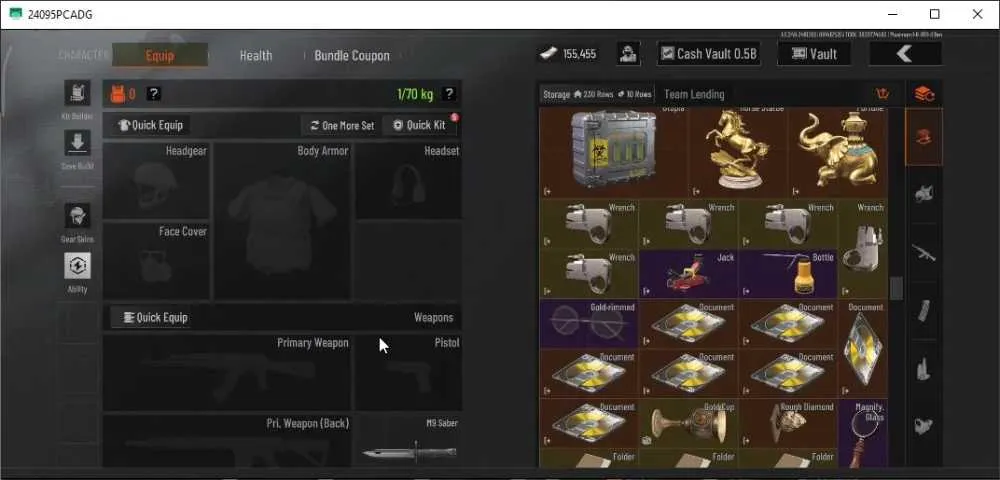
Task: Filter storage by body armor vest icon
Action: coord(924,193)
